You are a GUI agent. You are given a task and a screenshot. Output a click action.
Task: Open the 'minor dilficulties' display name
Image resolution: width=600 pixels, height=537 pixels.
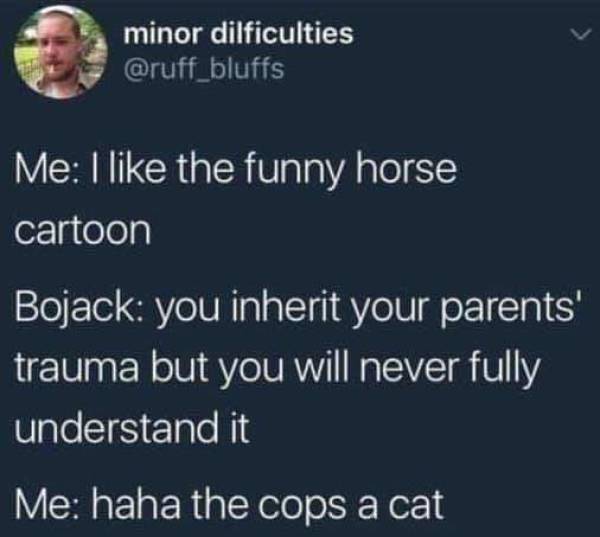pos(238,34)
